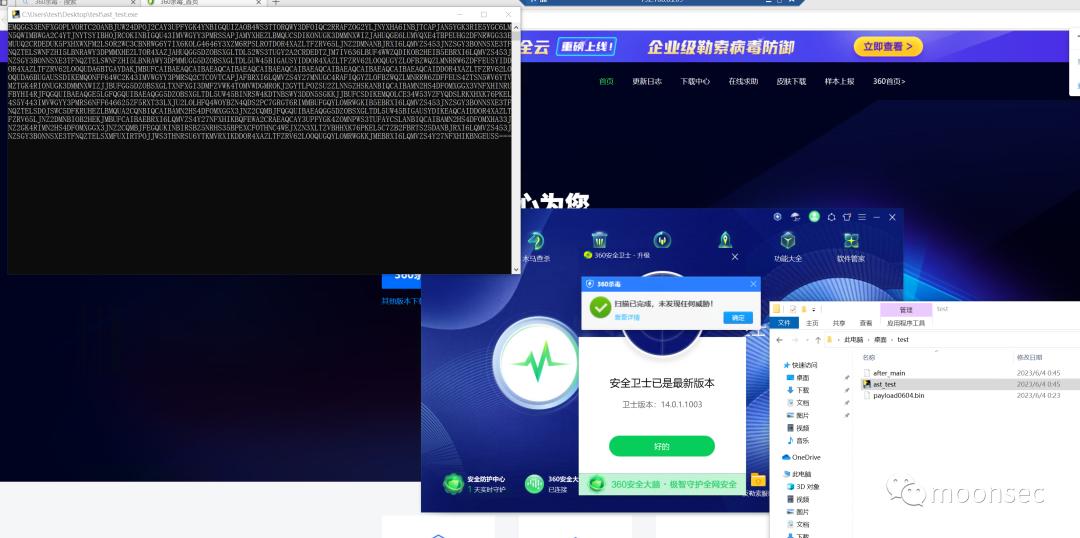
Task: Select 此电脑 in Explorer sidebar
Action: click(x=798, y=474)
